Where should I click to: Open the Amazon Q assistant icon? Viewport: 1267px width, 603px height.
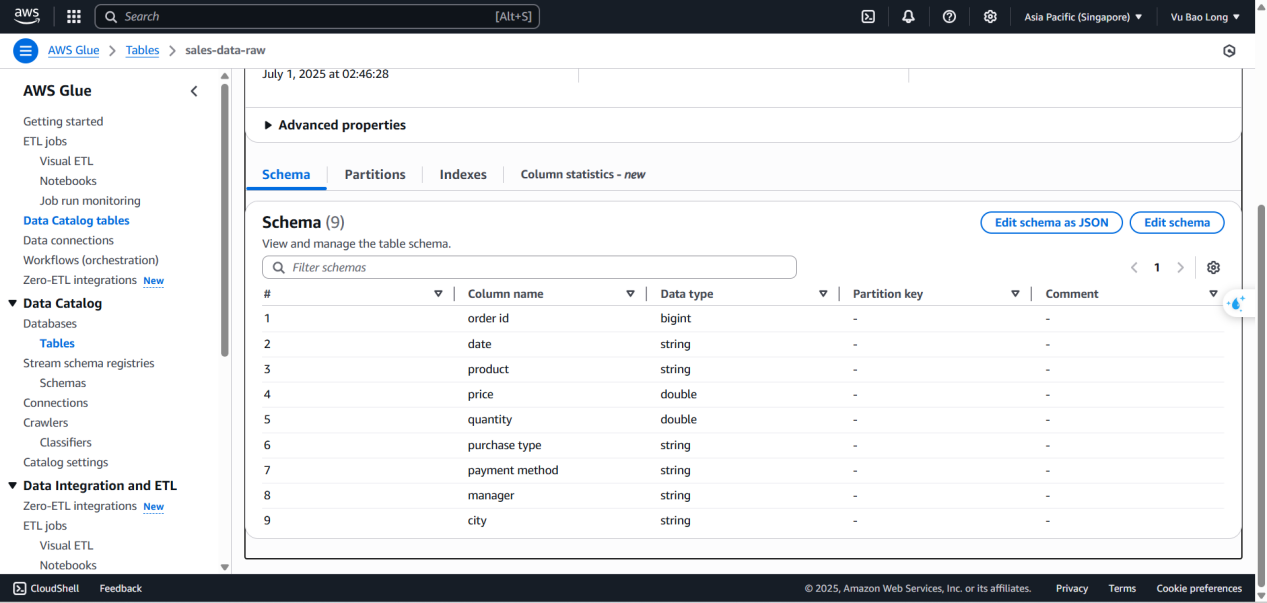[1237, 303]
